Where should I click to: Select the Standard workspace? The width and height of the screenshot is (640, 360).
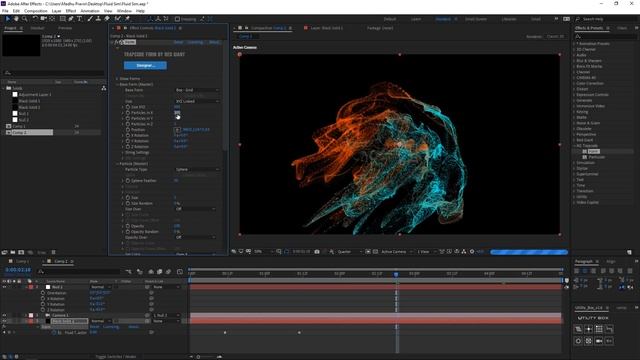(443, 19)
